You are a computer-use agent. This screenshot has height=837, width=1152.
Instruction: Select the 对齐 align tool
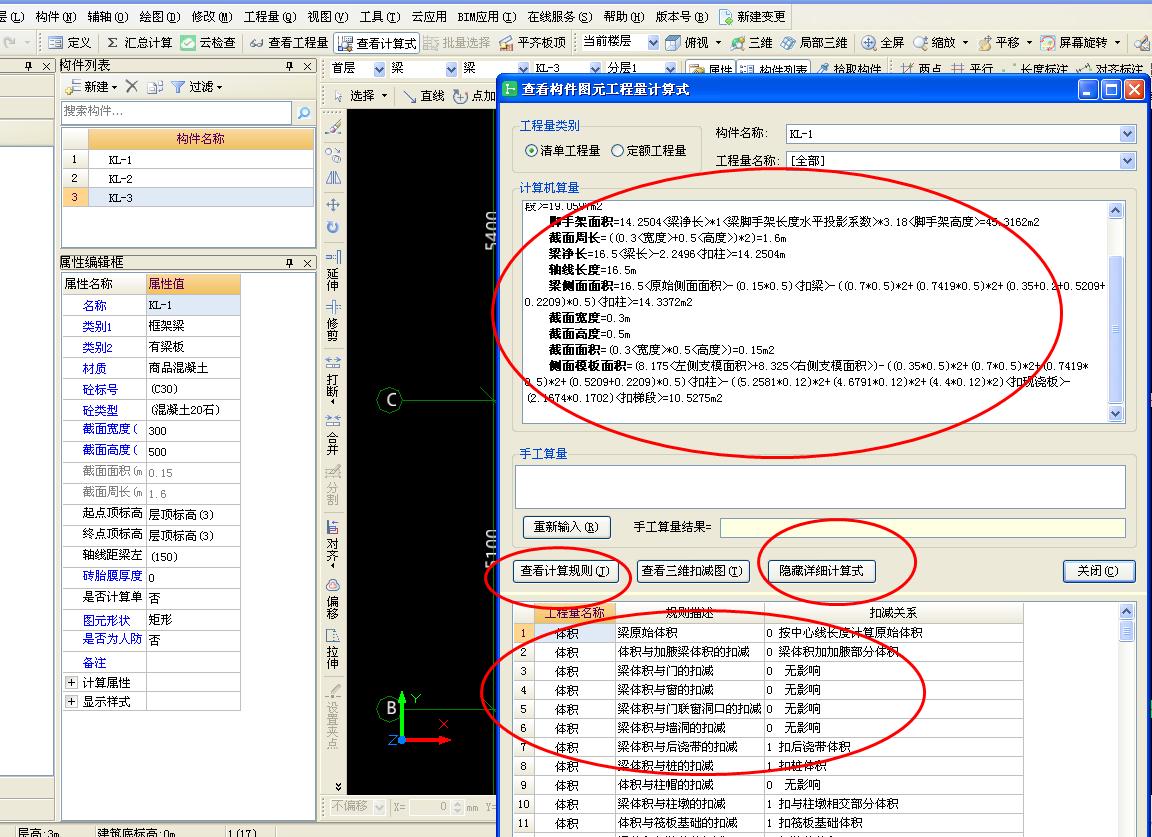click(333, 544)
